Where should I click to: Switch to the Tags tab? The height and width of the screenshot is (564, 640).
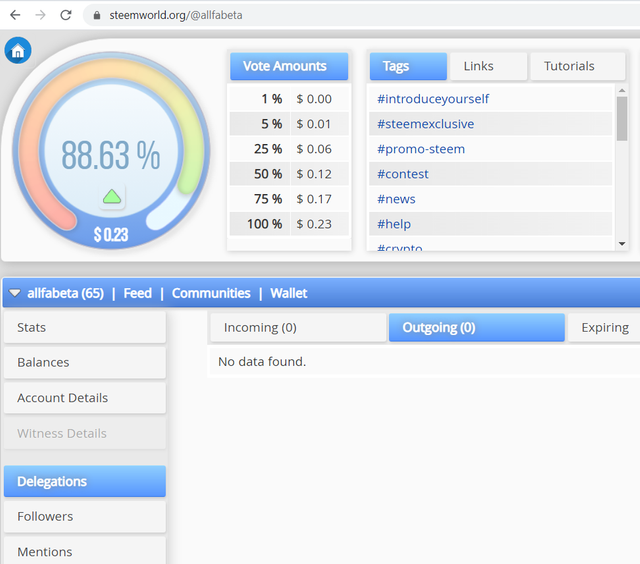[408, 66]
